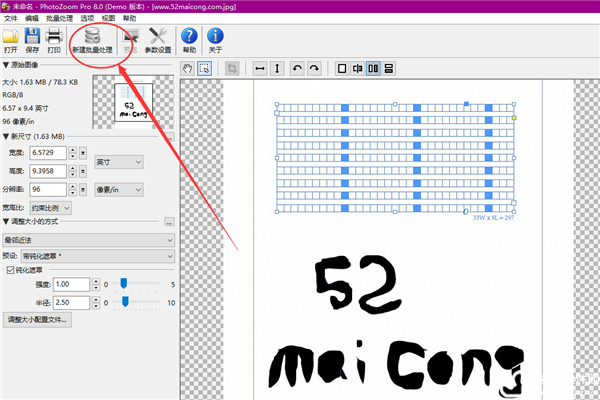Select the hand pan tool

[188, 68]
